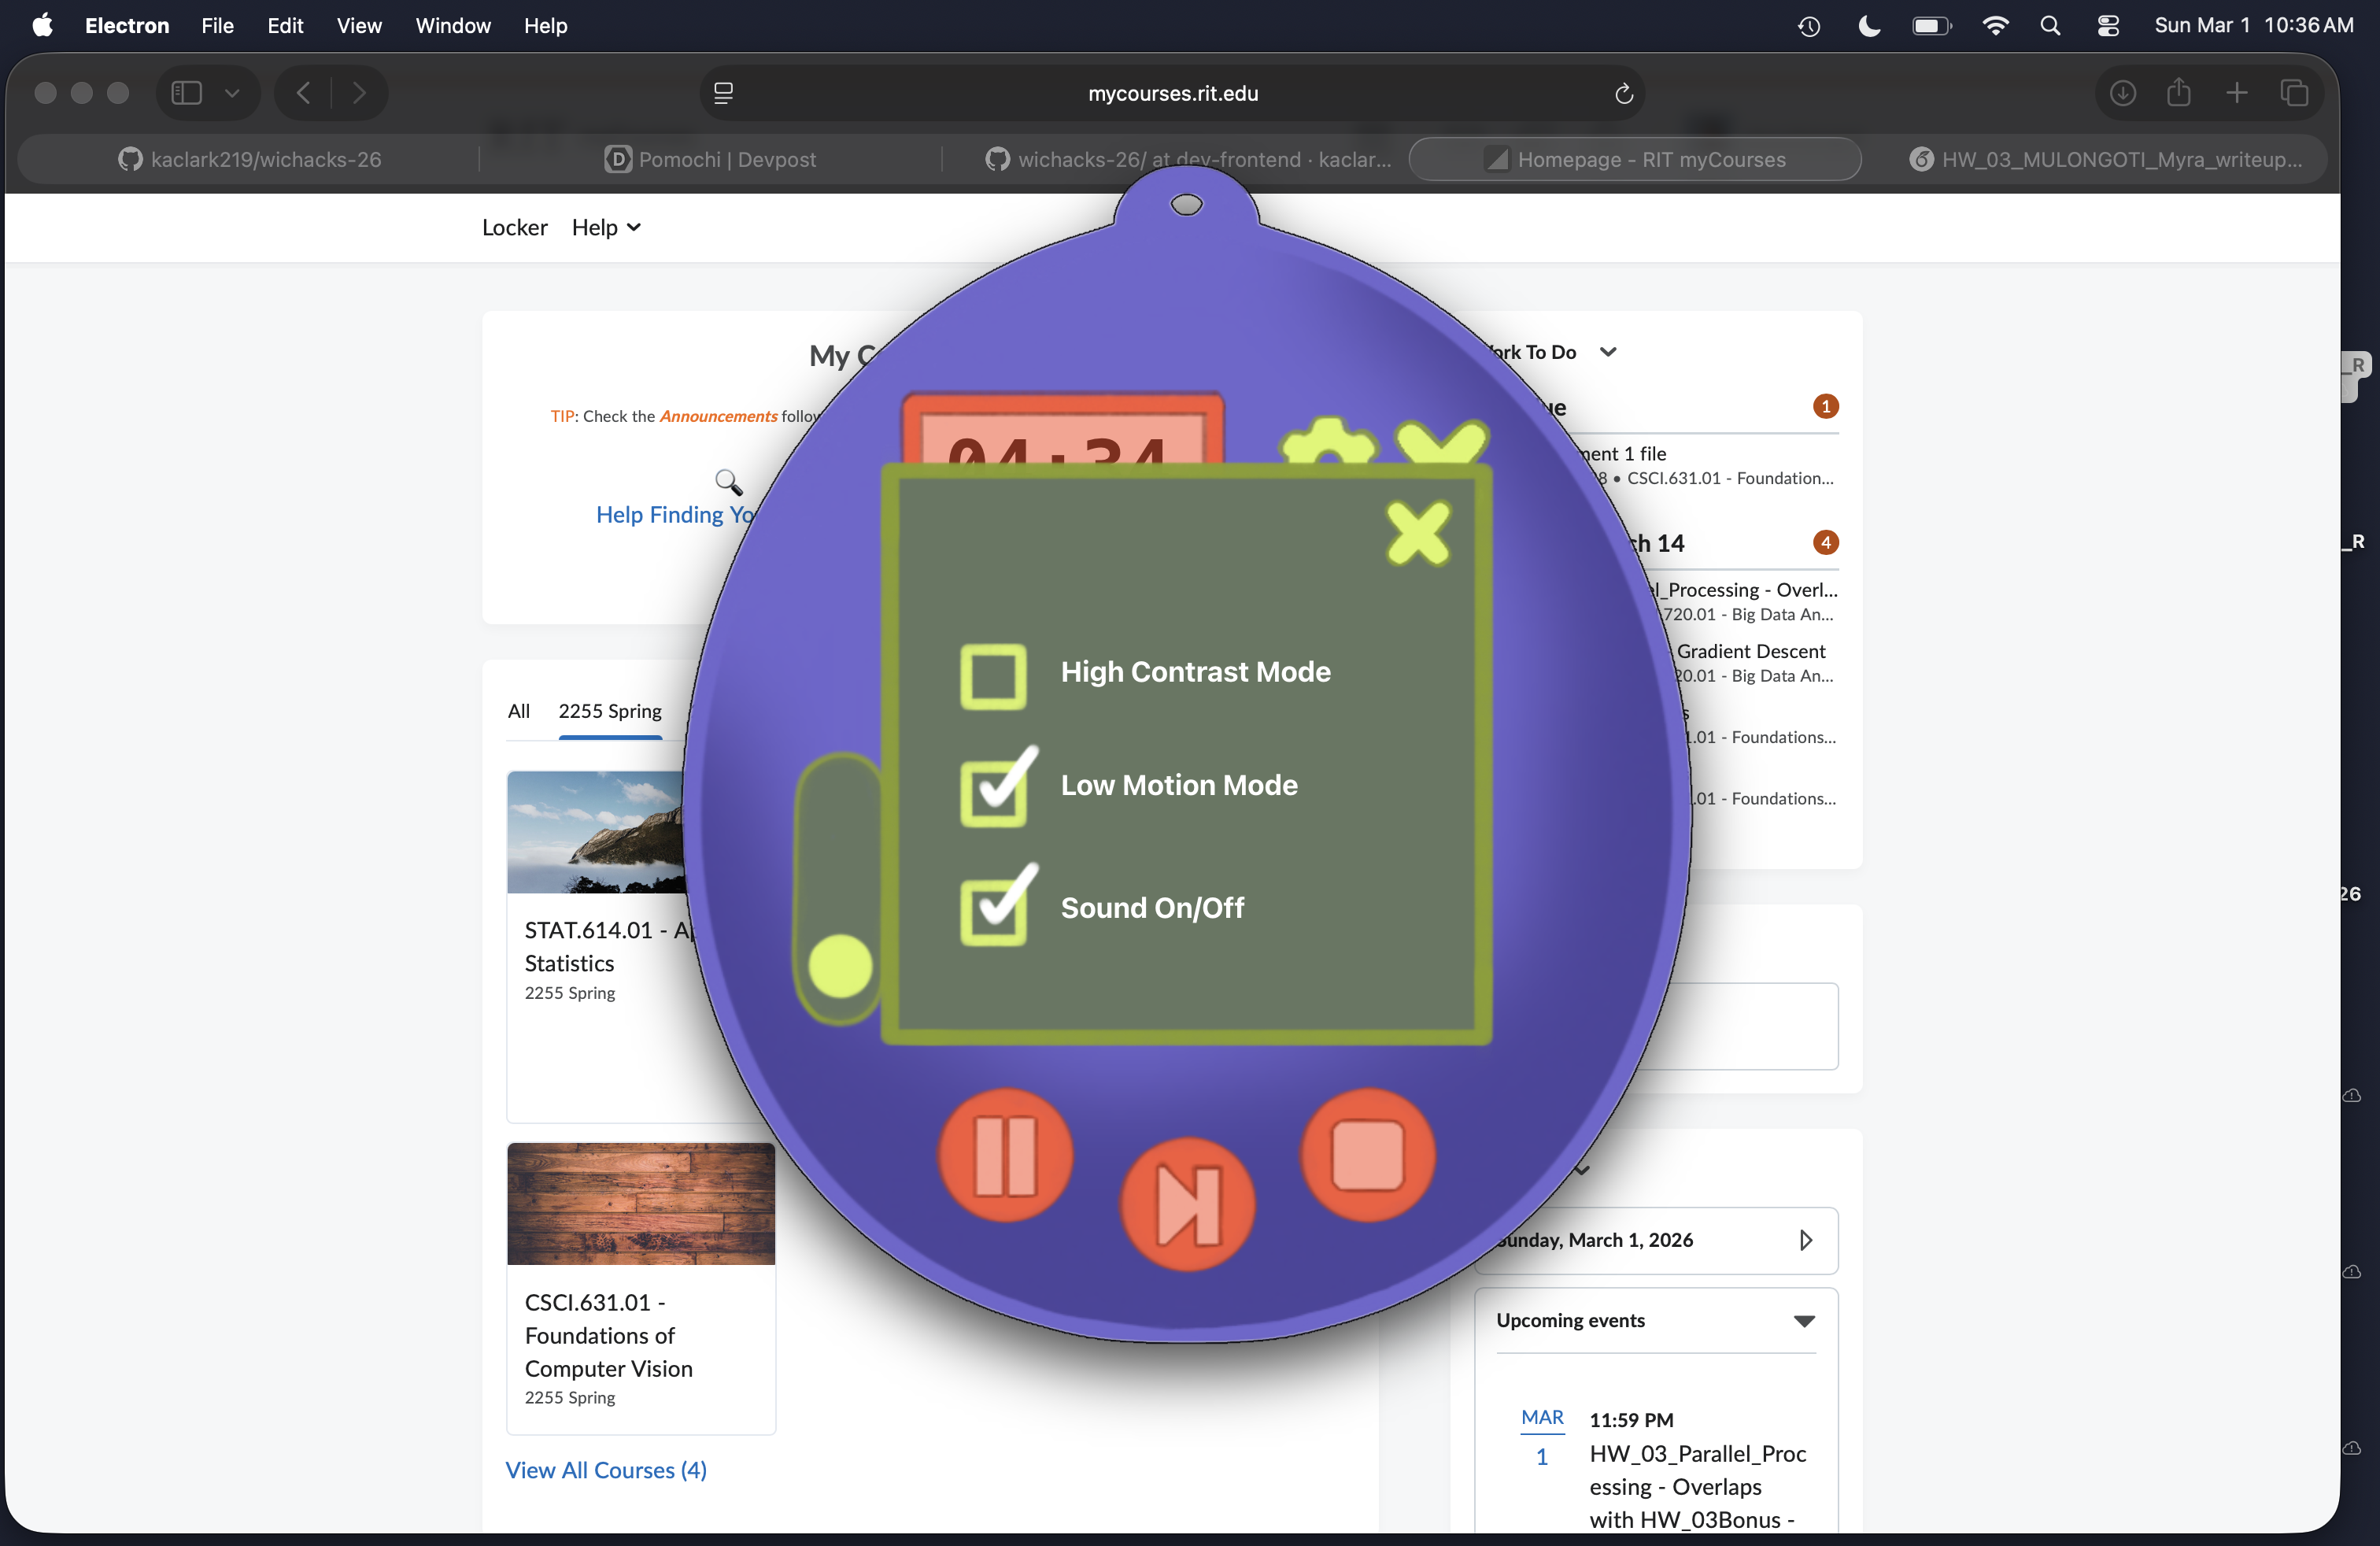This screenshot has width=2380, height=1546.
Task: Open the browser sidebar toggle icon
Action: (187, 93)
